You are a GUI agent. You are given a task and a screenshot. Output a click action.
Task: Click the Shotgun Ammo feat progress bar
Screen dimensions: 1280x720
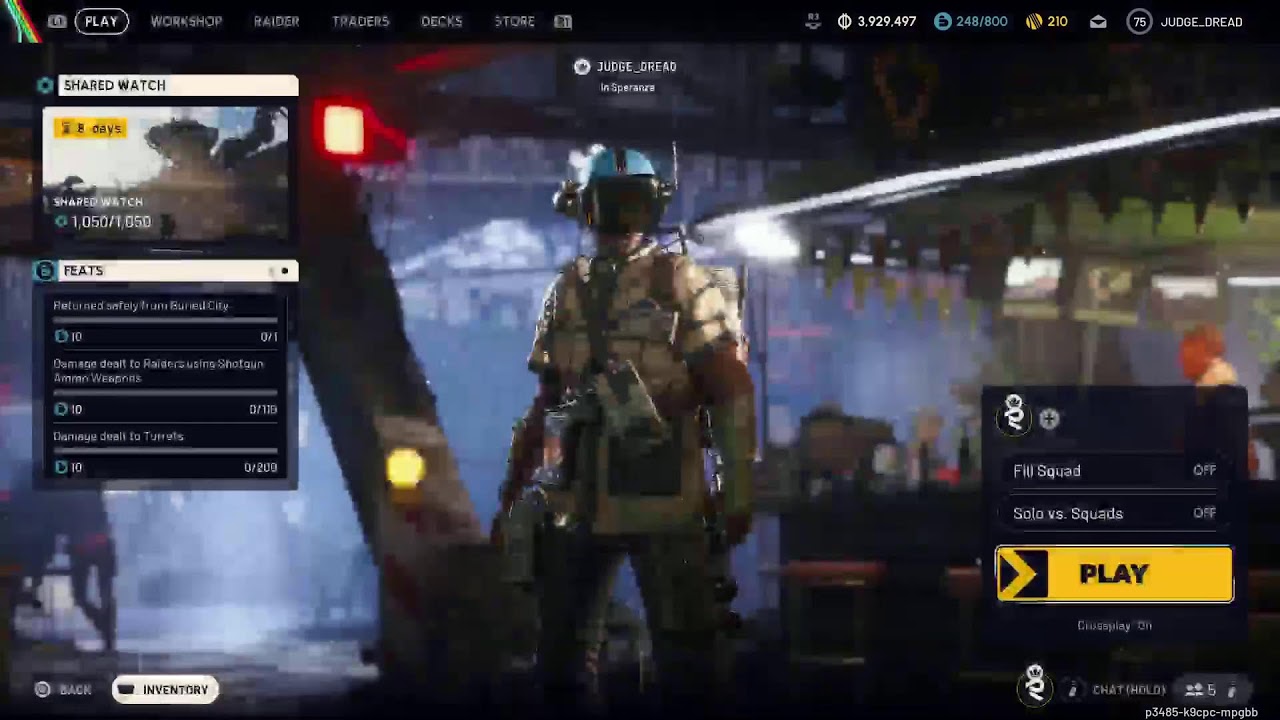(x=165, y=393)
